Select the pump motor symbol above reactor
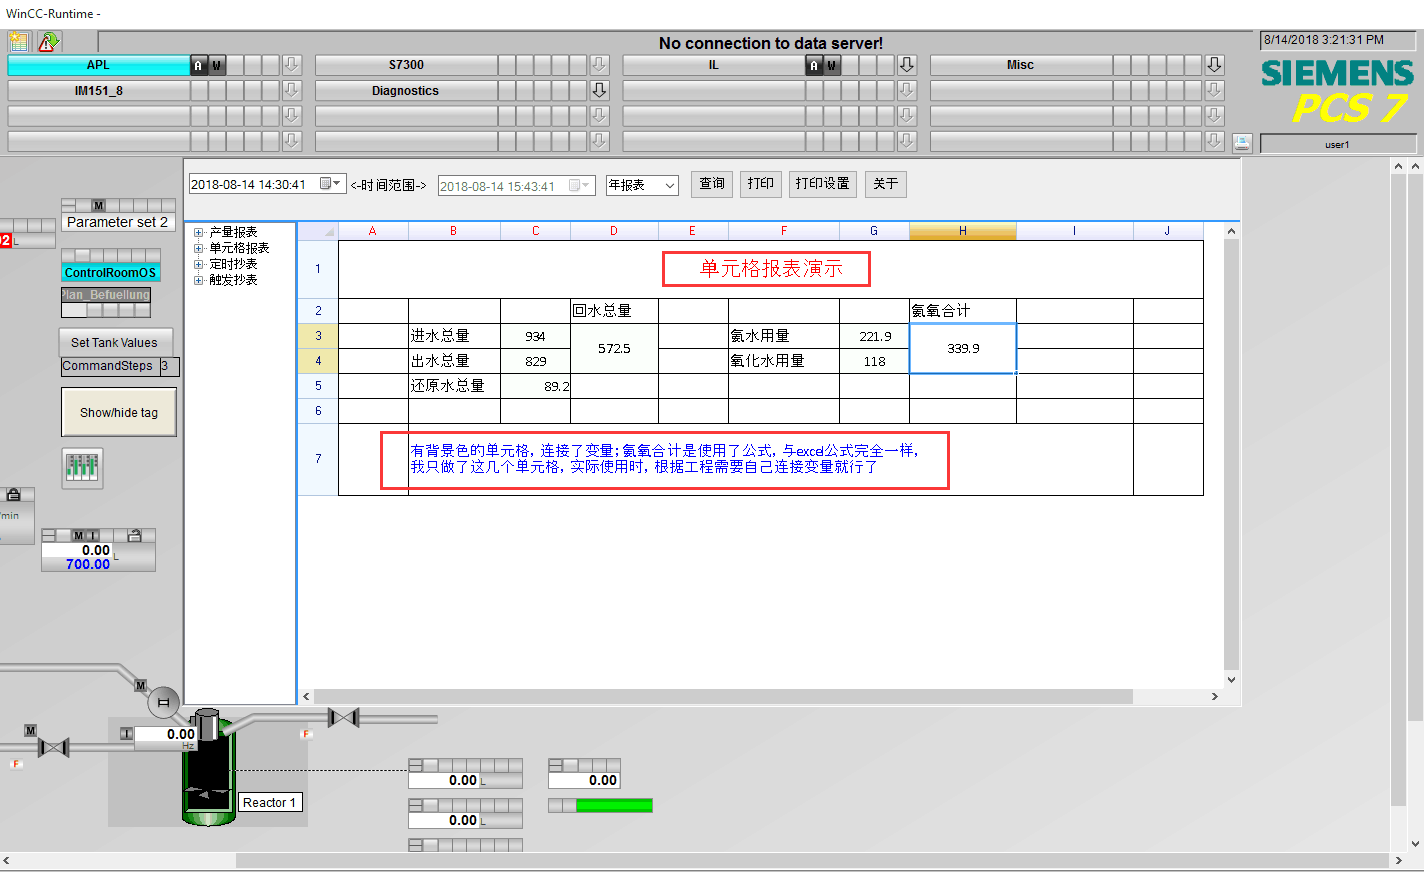The height and width of the screenshot is (872, 1424). [x=163, y=702]
